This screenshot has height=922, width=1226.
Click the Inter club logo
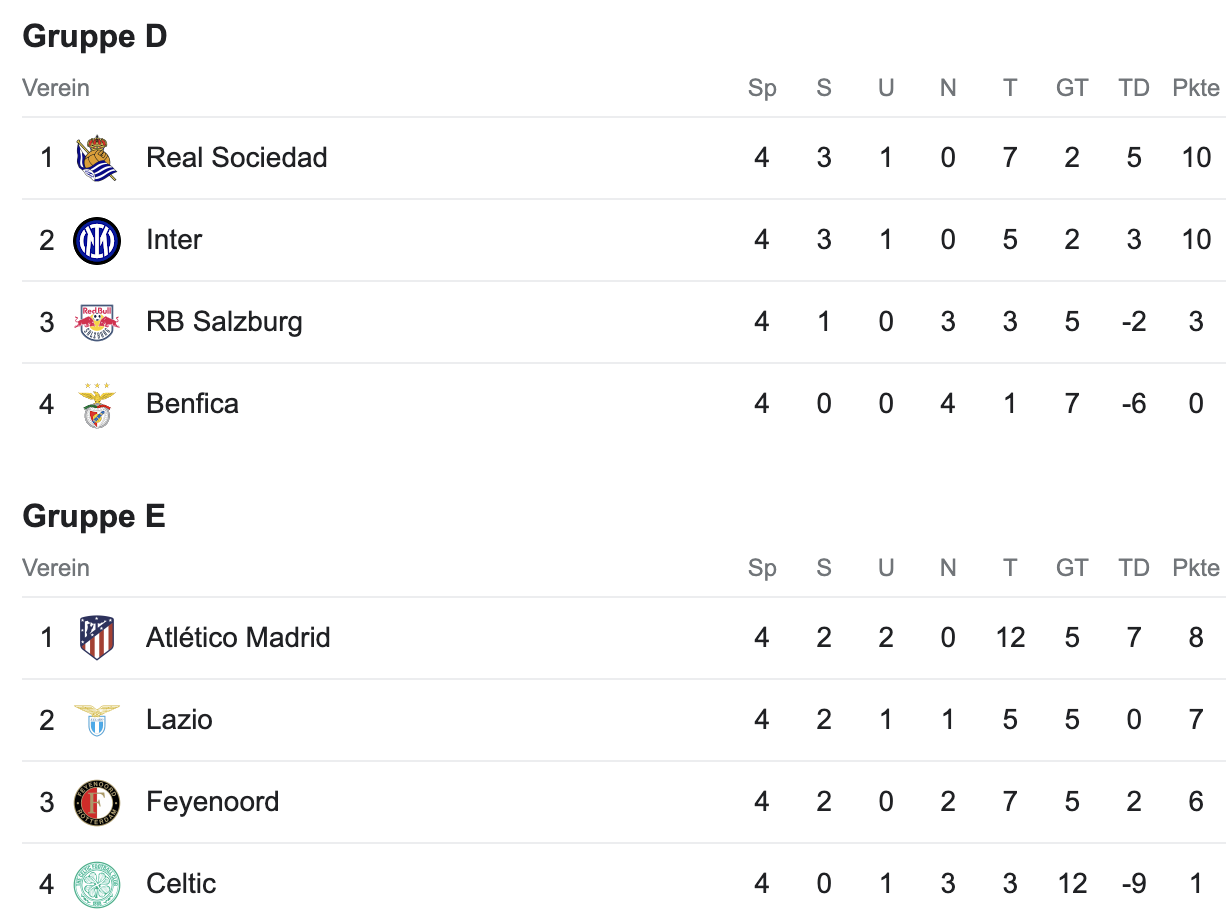[97, 240]
